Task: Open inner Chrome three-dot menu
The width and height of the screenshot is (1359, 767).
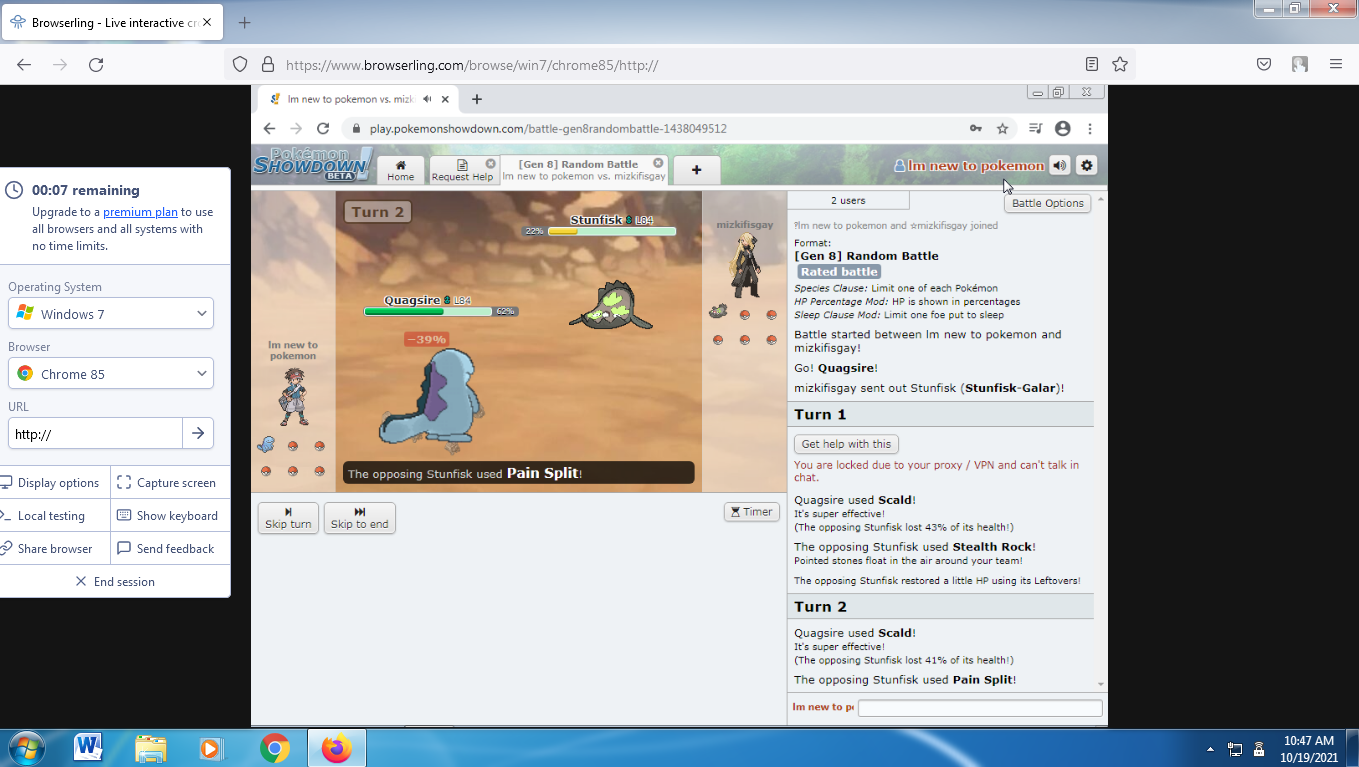Action: click(x=1090, y=129)
